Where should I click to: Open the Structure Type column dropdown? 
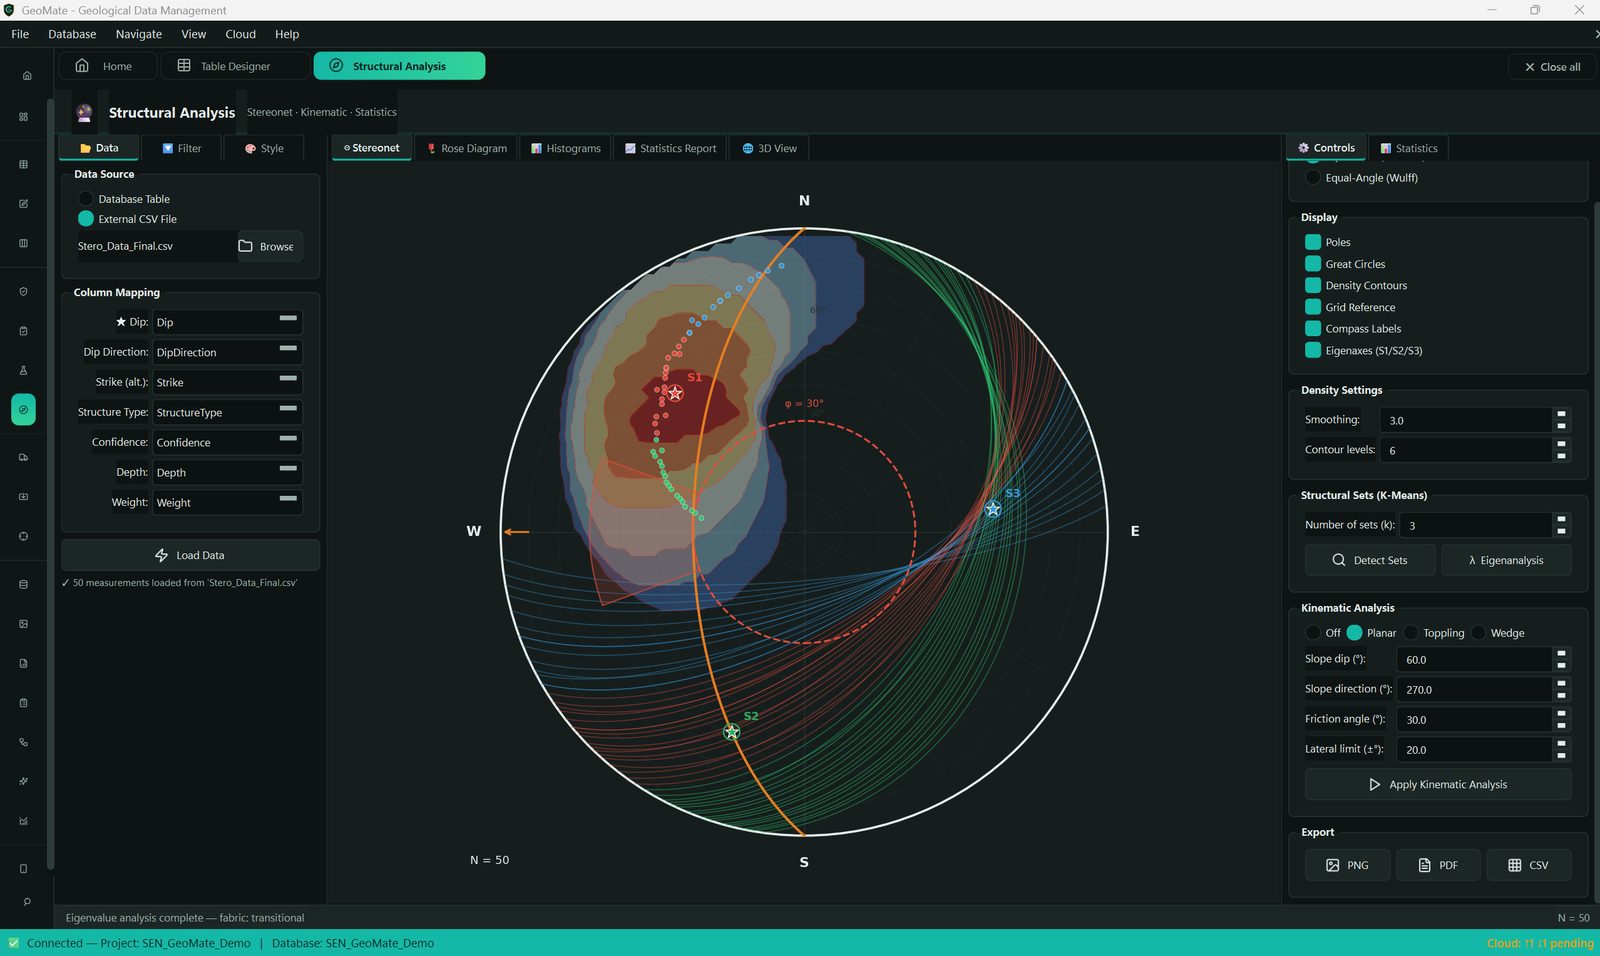coord(227,412)
